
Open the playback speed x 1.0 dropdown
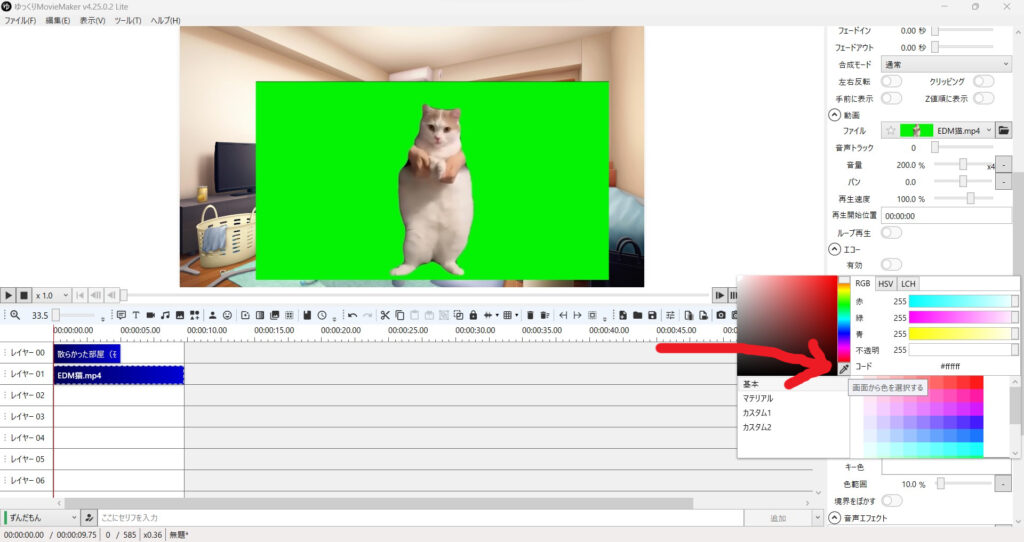[52, 295]
